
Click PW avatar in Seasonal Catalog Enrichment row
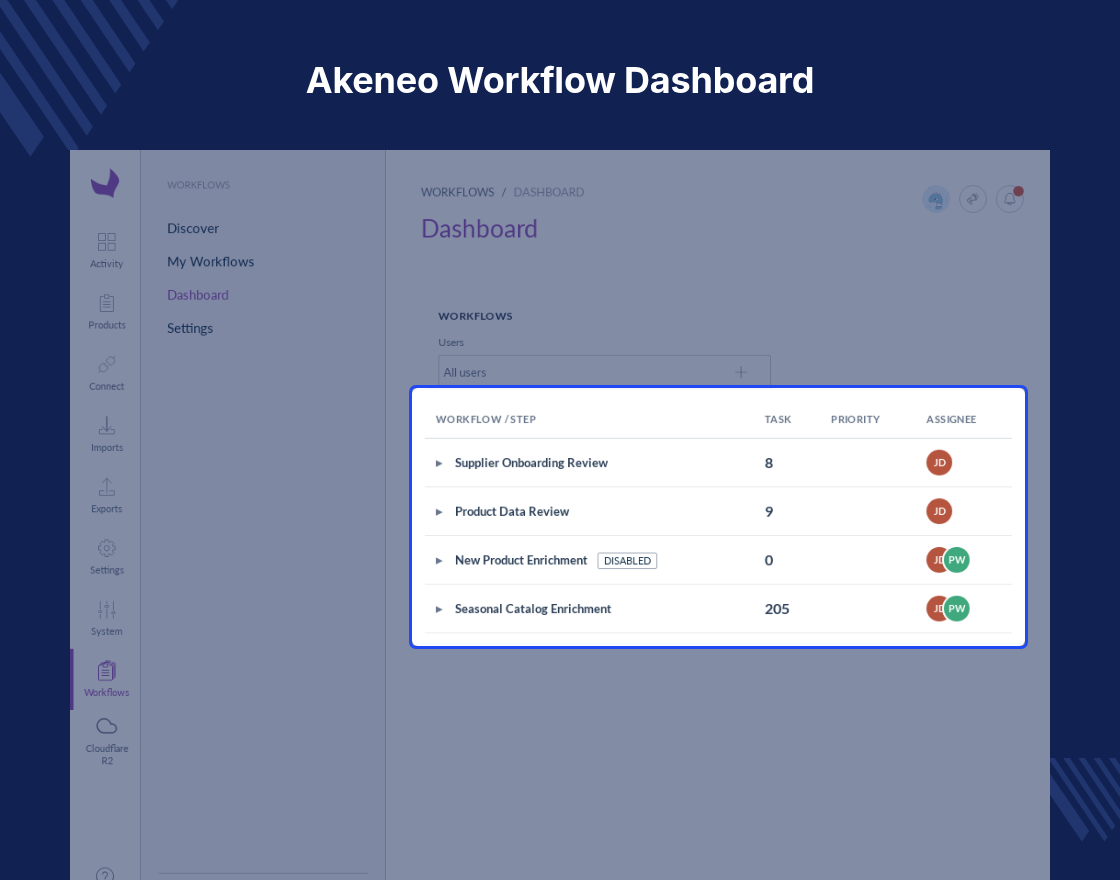[x=956, y=609]
